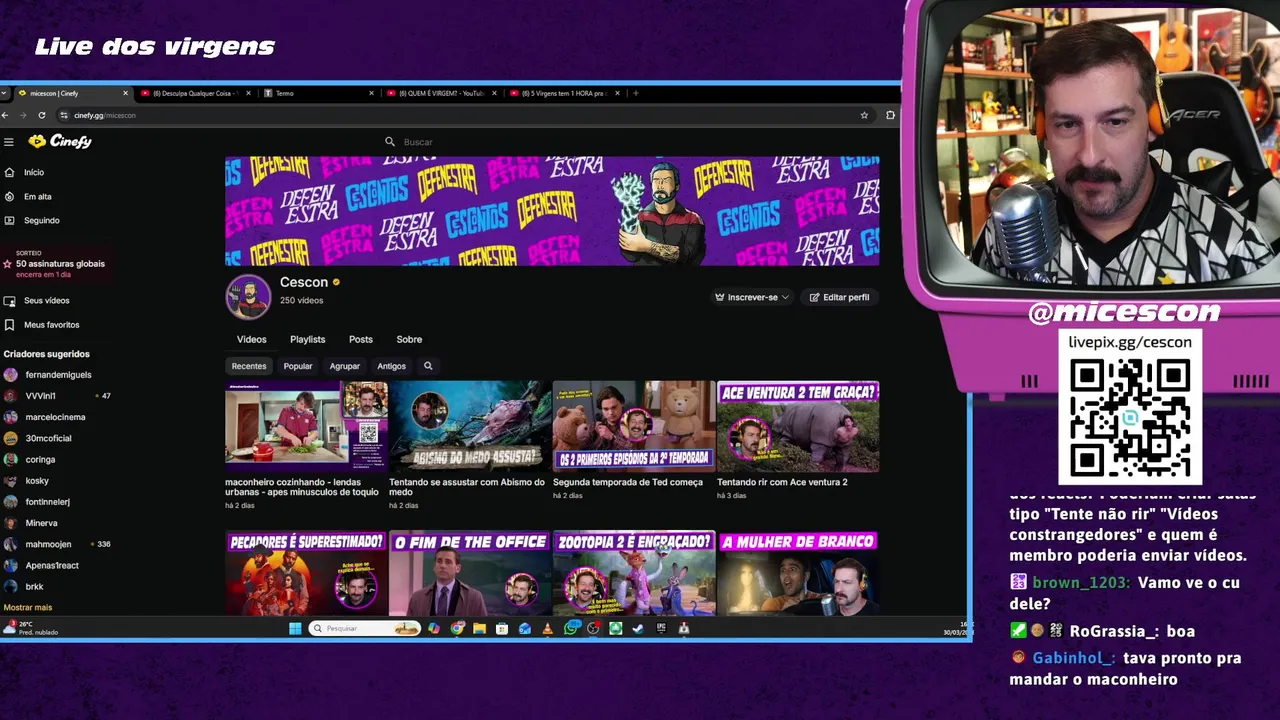Click the browser reload icon
Image resolution: width=1280 pixels, height=720 pixels.
(41, 115)
